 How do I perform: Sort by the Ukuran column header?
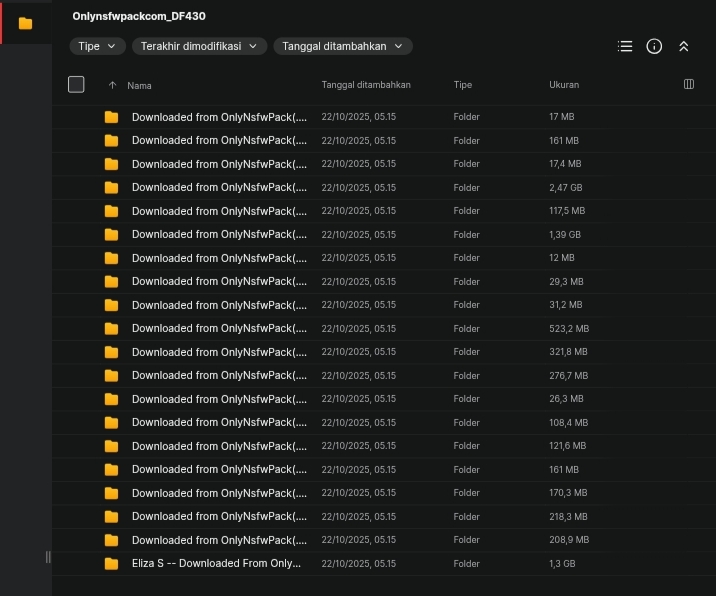pyautogui.click(x=564, y=85)
